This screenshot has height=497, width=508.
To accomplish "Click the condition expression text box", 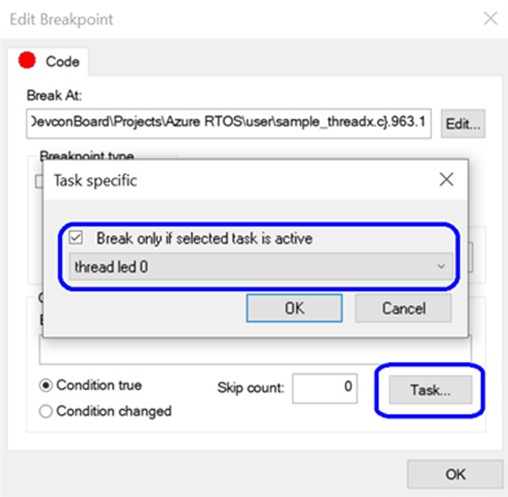I will click(255, 351).
